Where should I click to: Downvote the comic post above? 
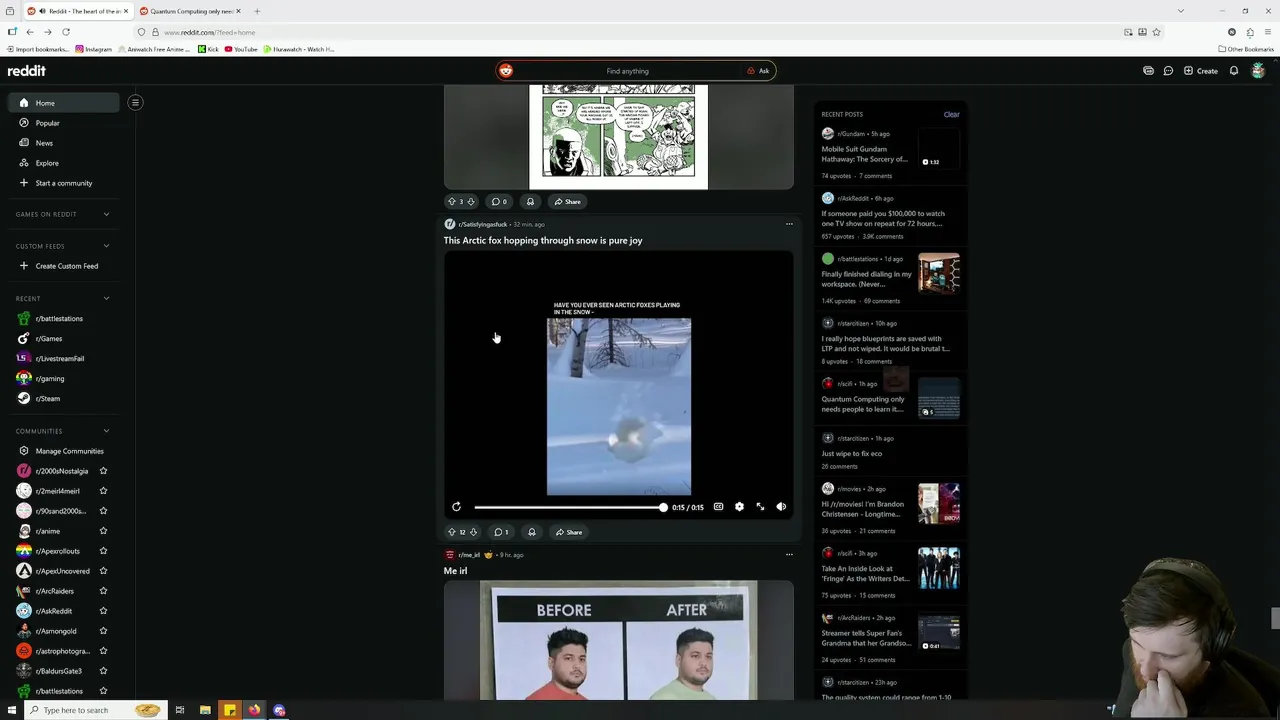coord(471,202)
